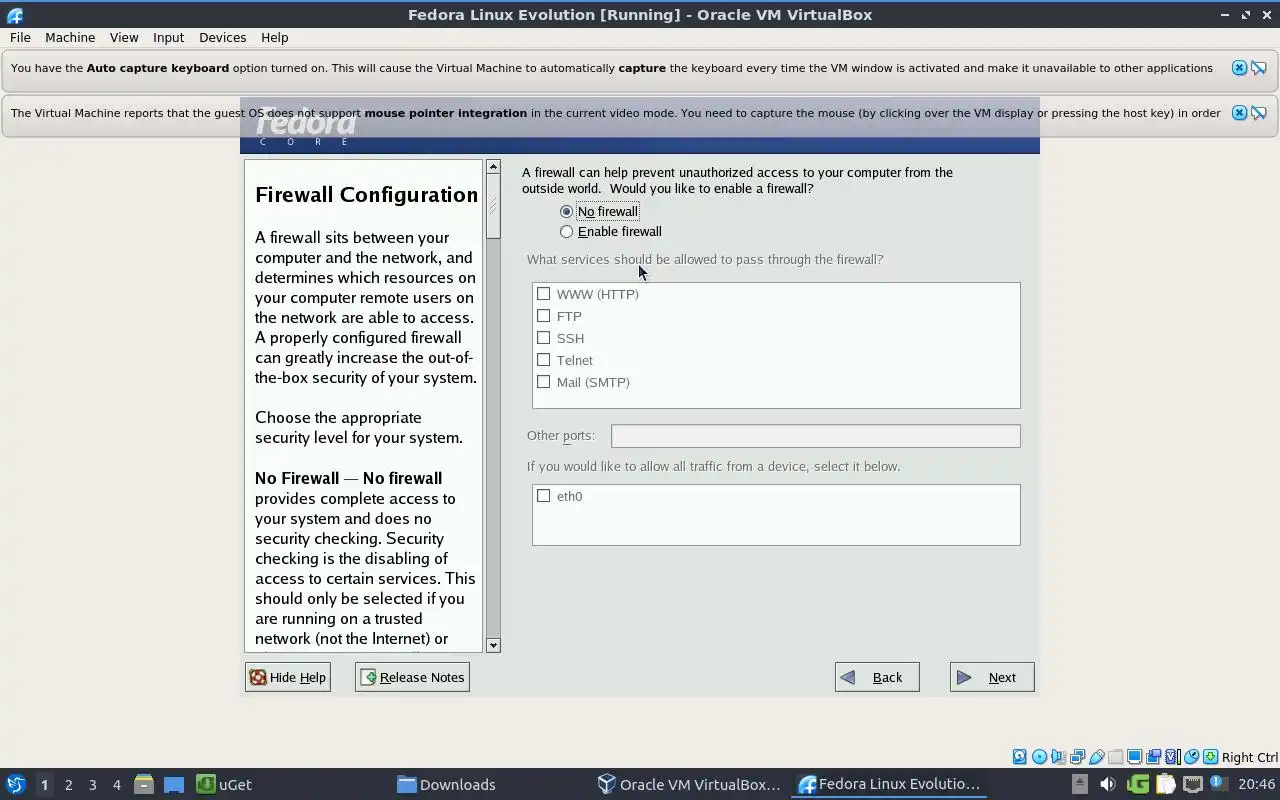1280x800 pixels.
Task: Click the Hide Help button
Action: tap(288, 677)
